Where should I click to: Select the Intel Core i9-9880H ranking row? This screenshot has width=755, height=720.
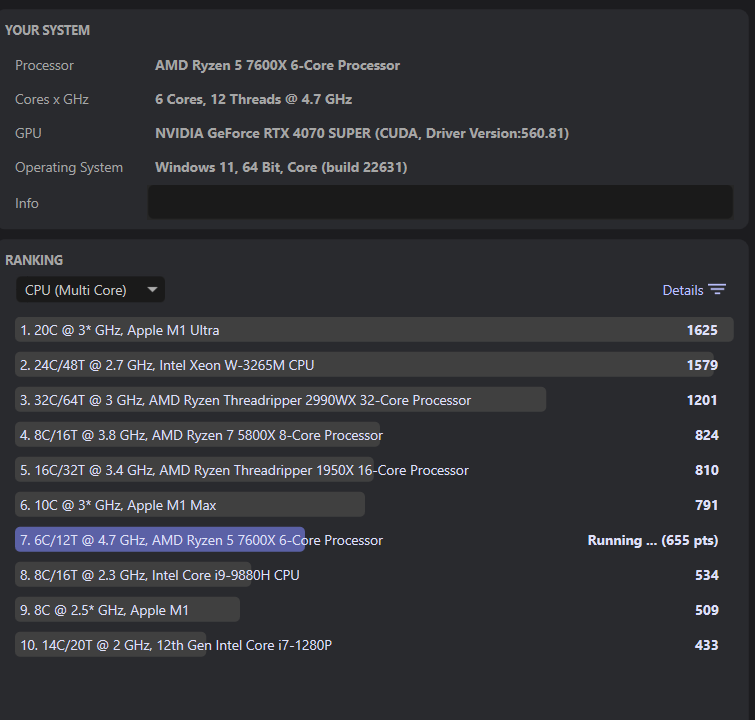tap(374, 575)
